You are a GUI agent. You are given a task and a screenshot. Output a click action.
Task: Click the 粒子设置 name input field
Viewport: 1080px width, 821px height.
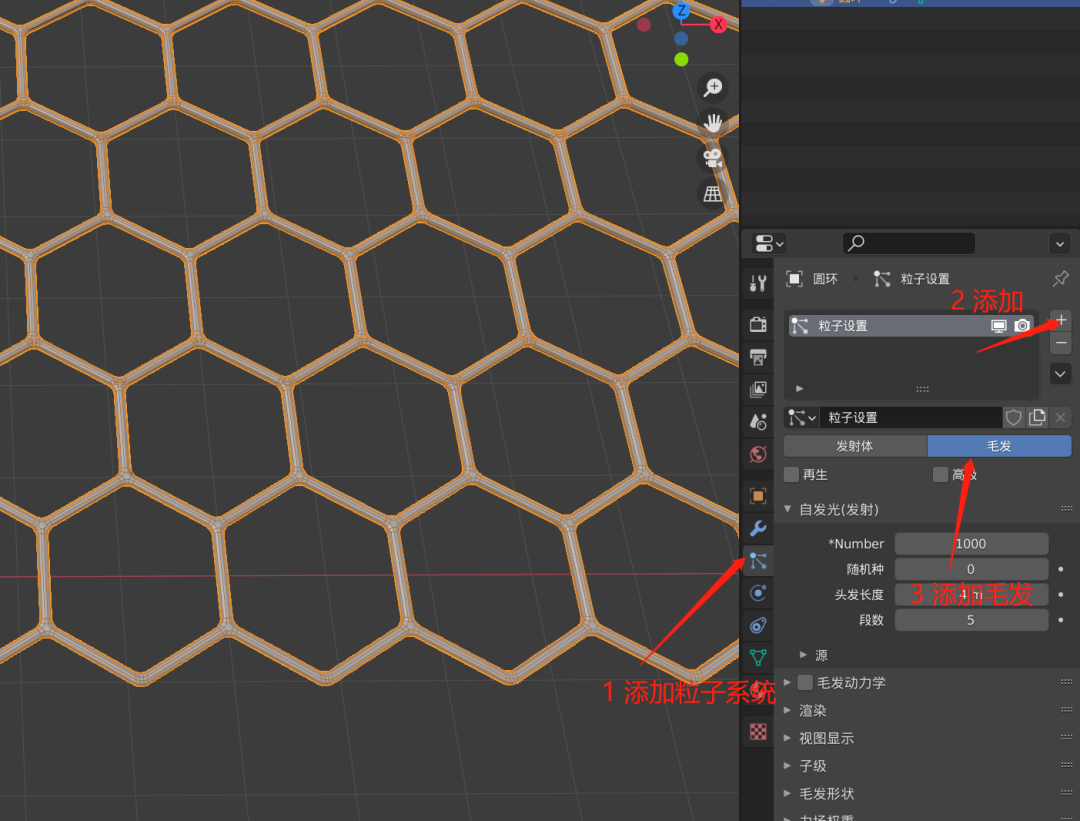(x=911, y=417)
